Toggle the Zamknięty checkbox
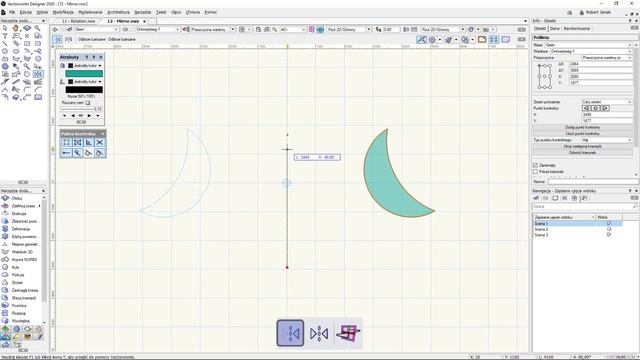 tap(536, 165)
